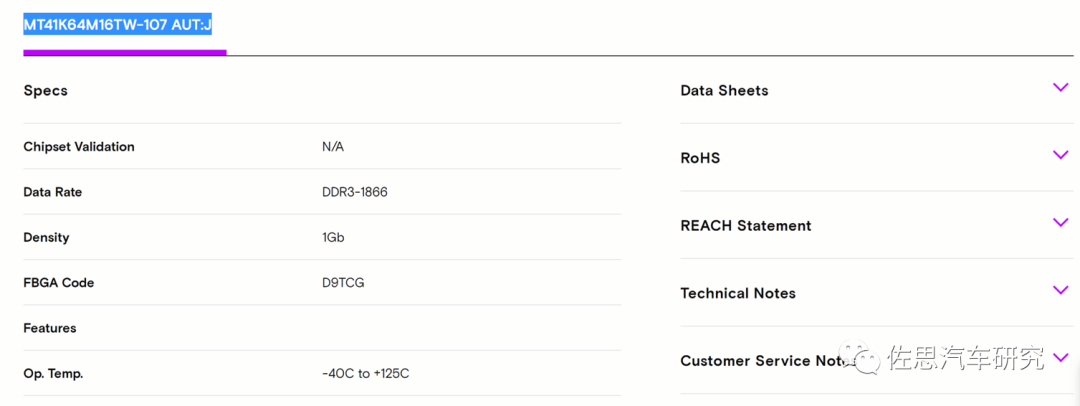
Task: Click the Density spec label
Action: 47,238
